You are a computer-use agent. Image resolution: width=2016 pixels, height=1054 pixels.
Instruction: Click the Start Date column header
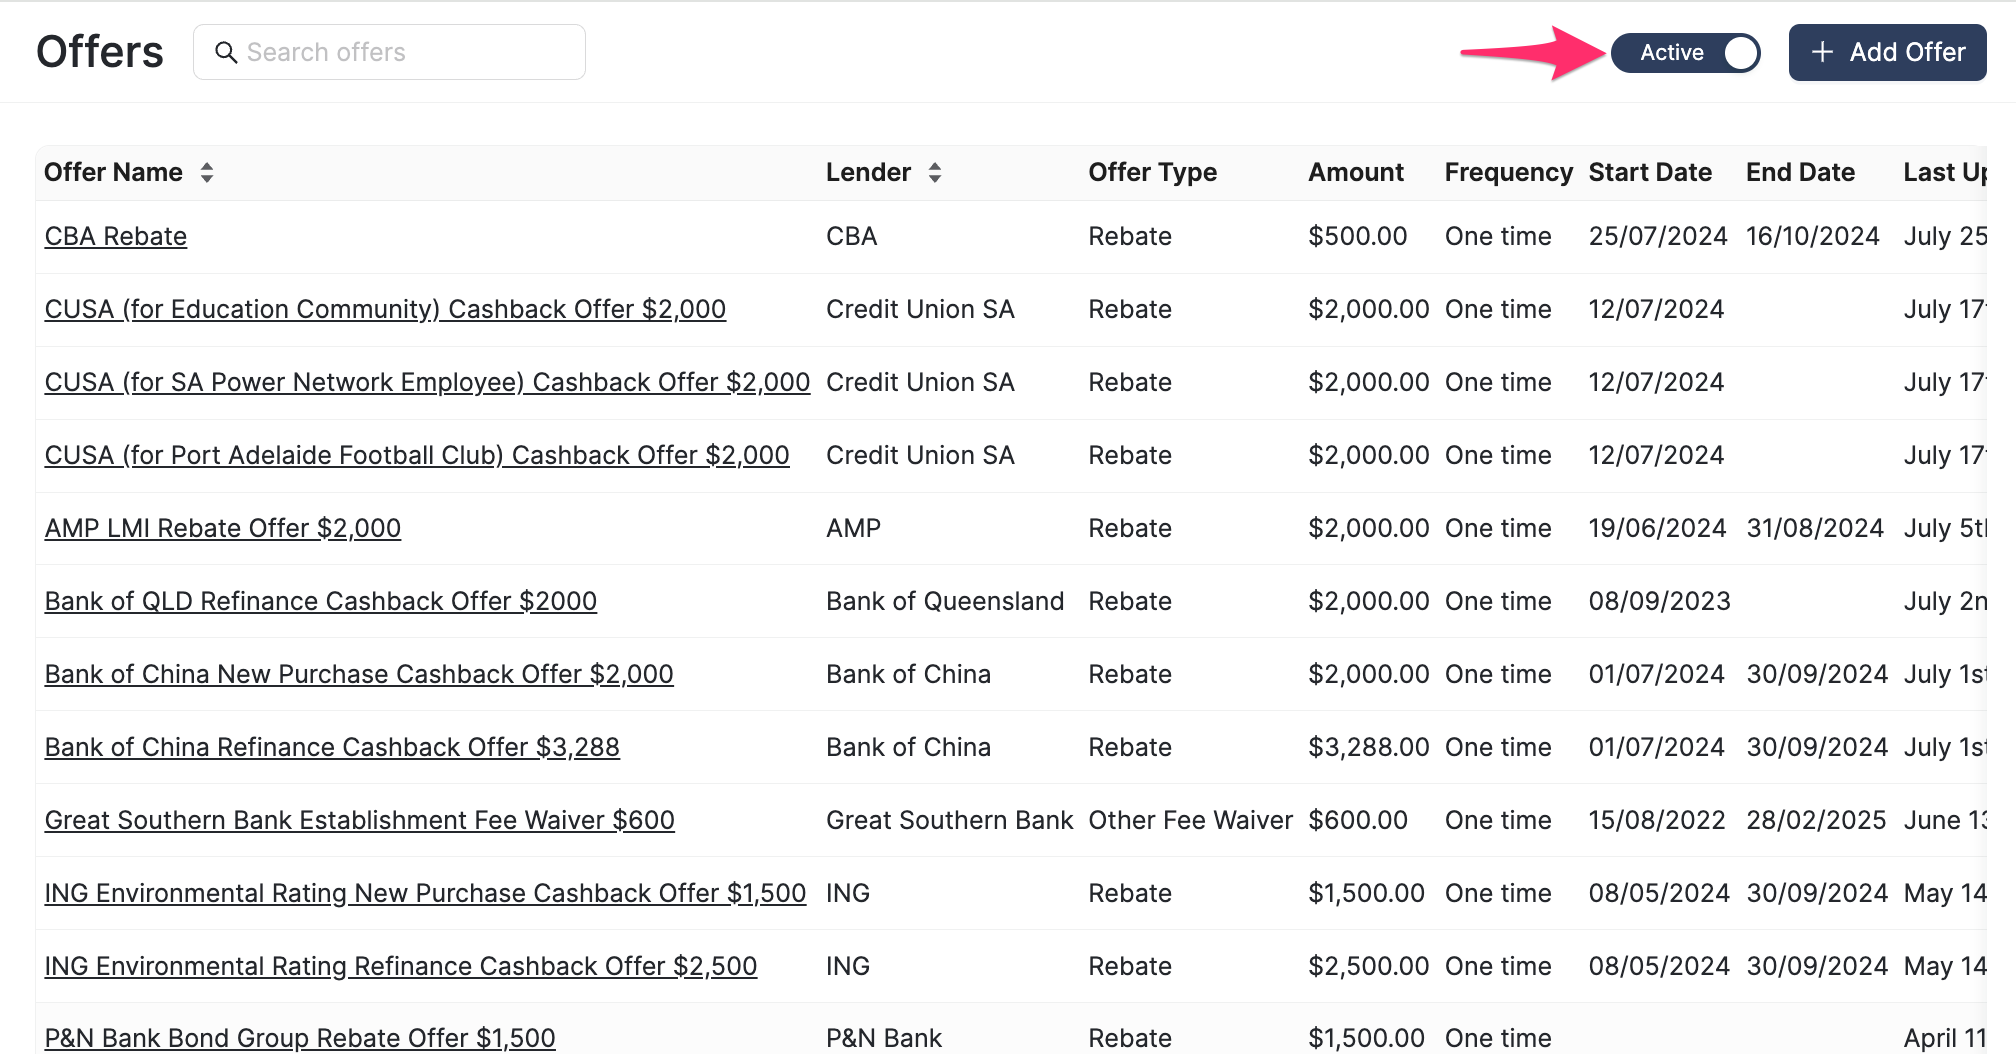pos(1650,173)
